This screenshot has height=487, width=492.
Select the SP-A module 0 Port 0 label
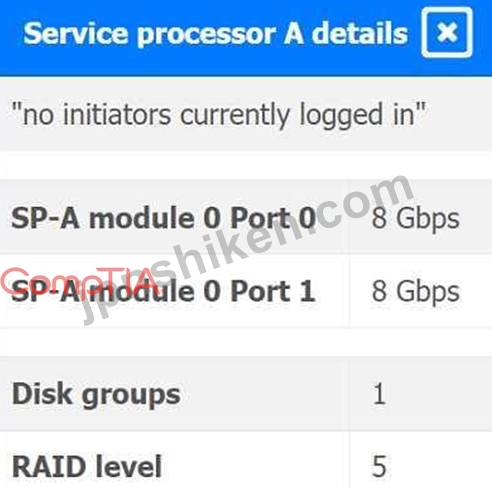tap(163, 218)
